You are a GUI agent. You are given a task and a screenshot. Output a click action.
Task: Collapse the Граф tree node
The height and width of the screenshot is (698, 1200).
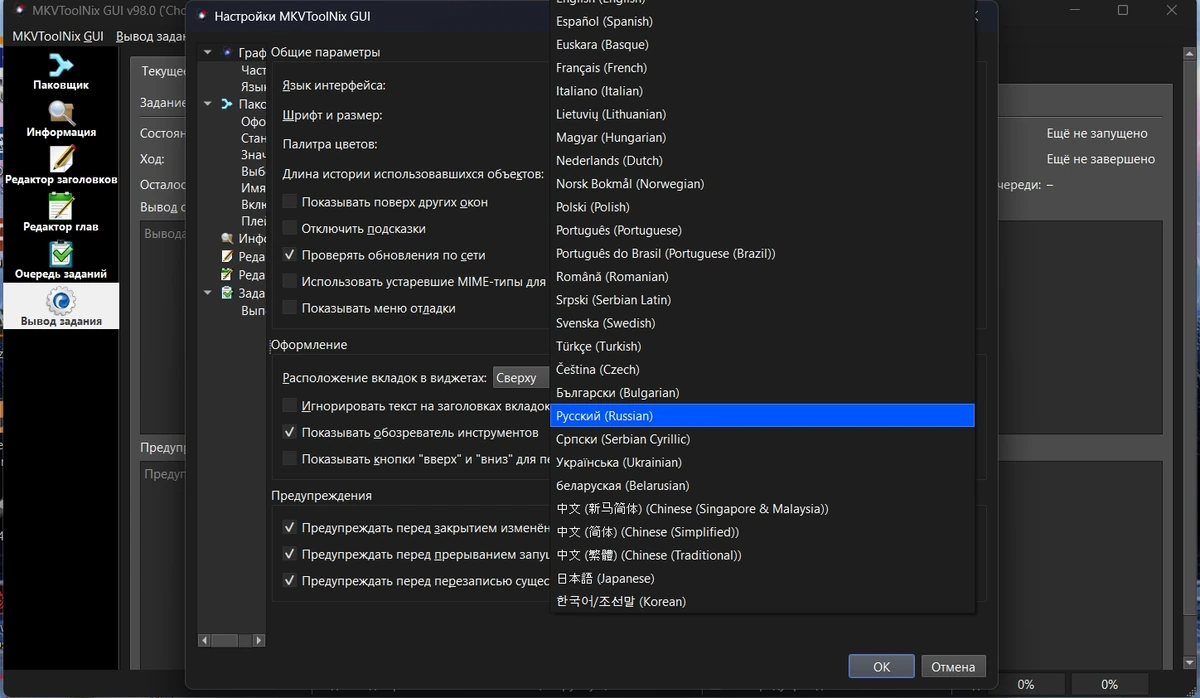point(208,52)
